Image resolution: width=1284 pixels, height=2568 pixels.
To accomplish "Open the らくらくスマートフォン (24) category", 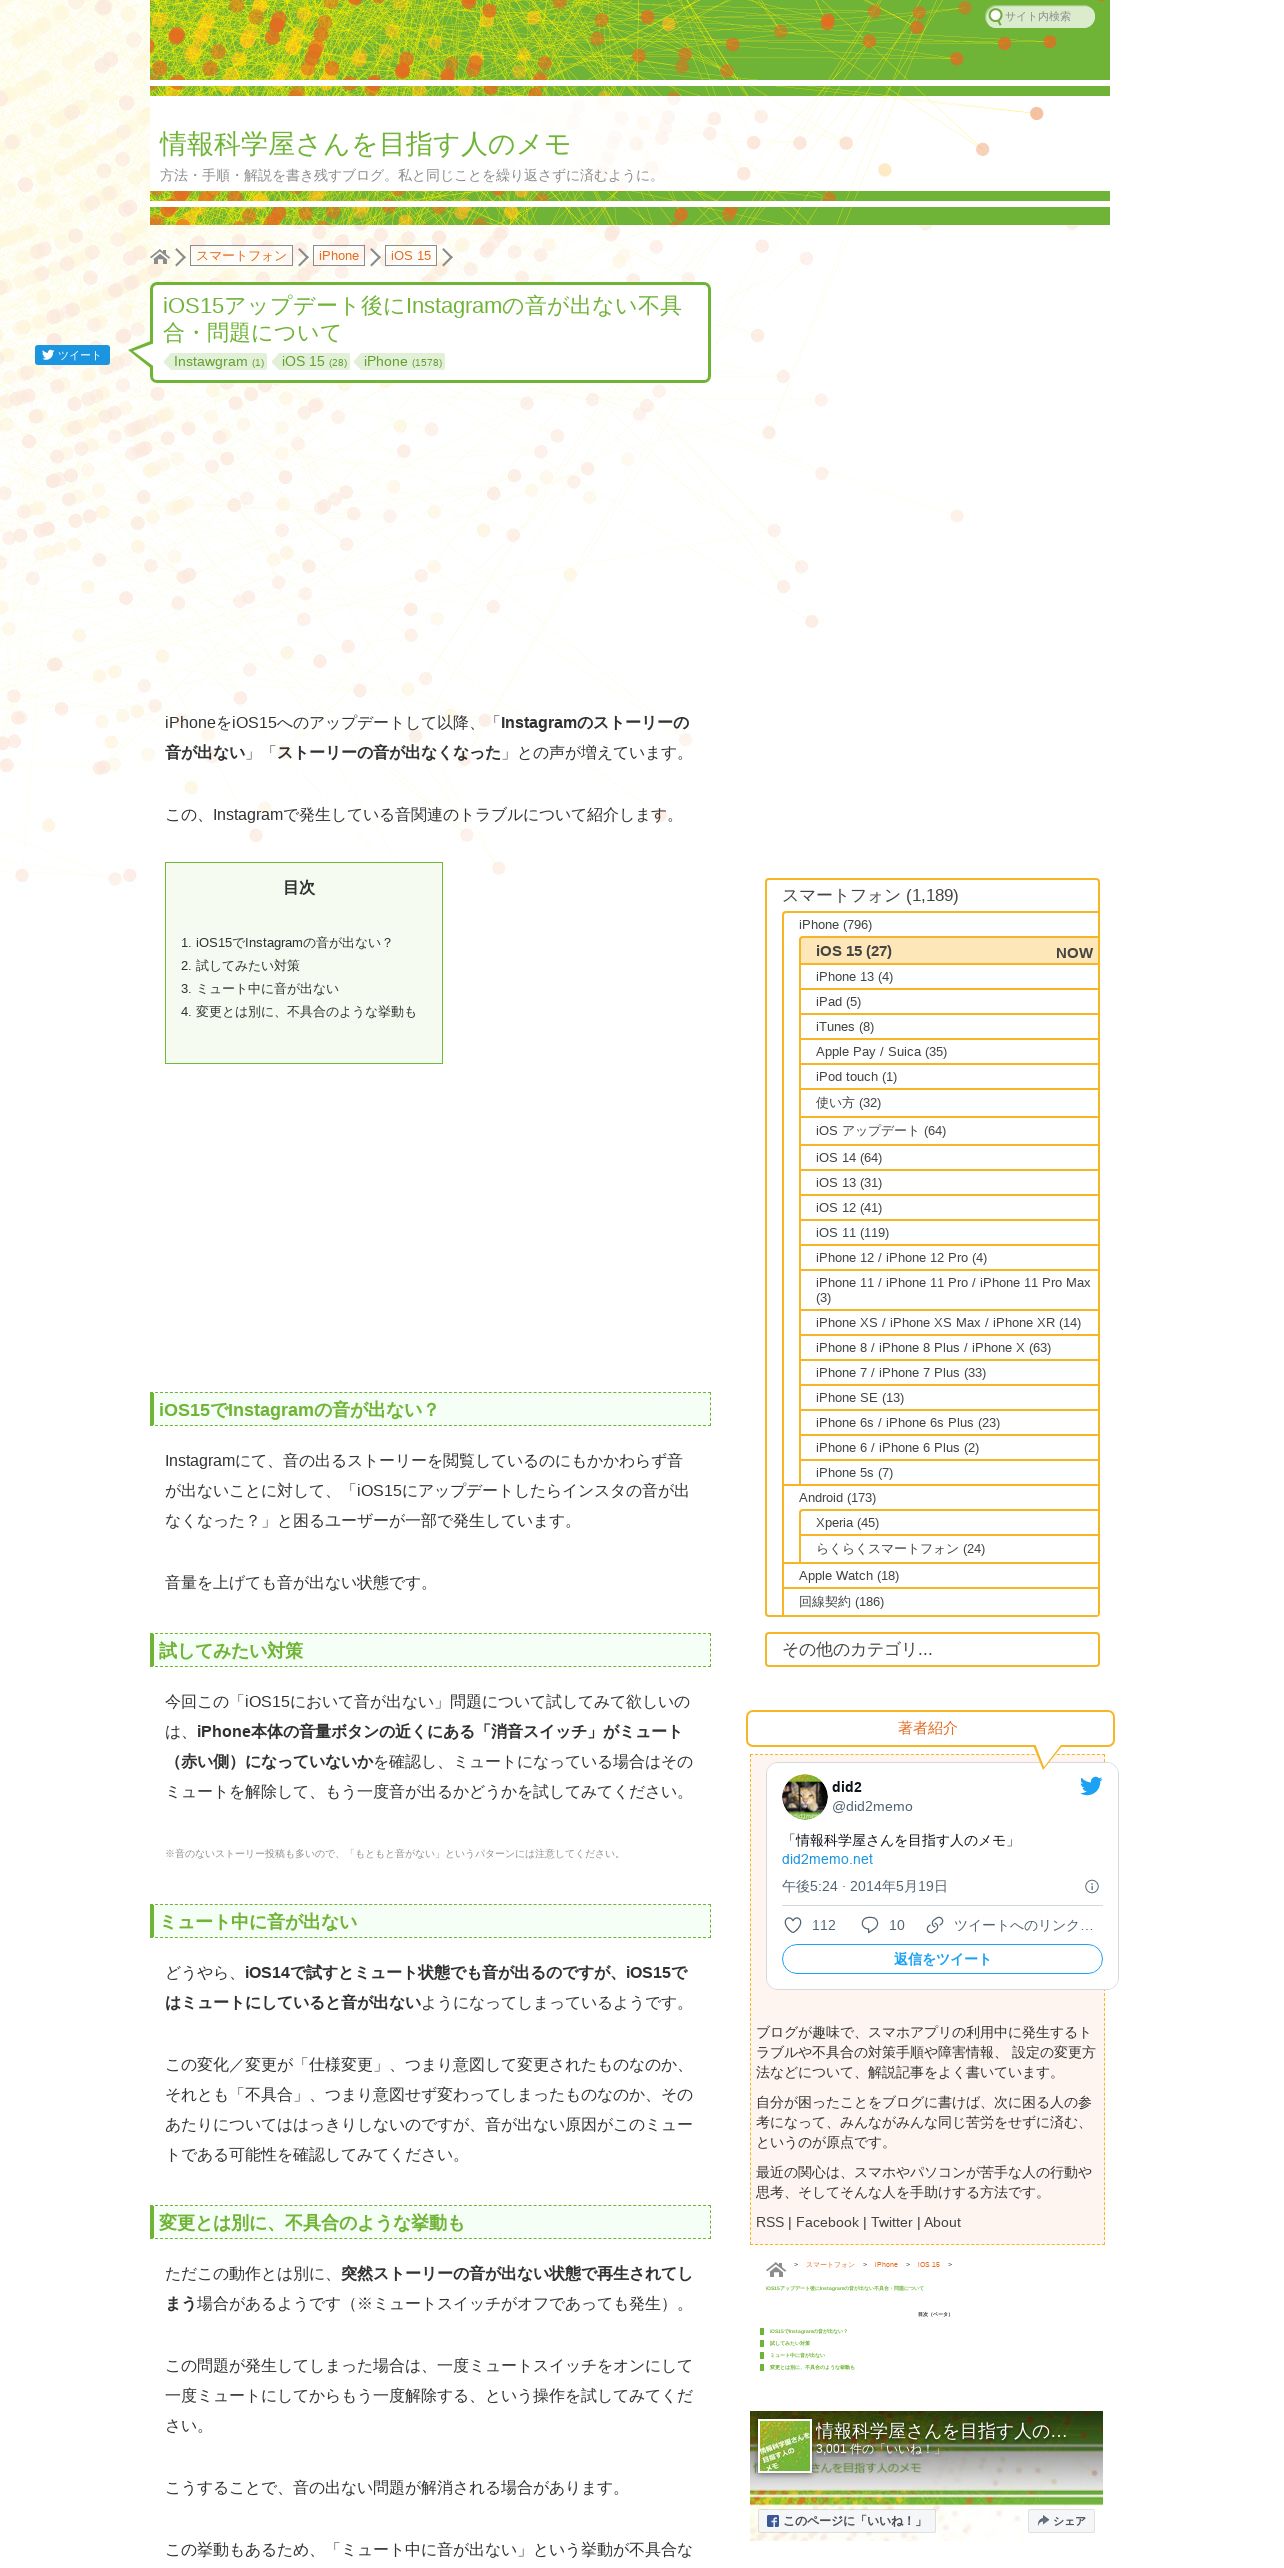I will pyautogui.click(x=949, y=1549).
